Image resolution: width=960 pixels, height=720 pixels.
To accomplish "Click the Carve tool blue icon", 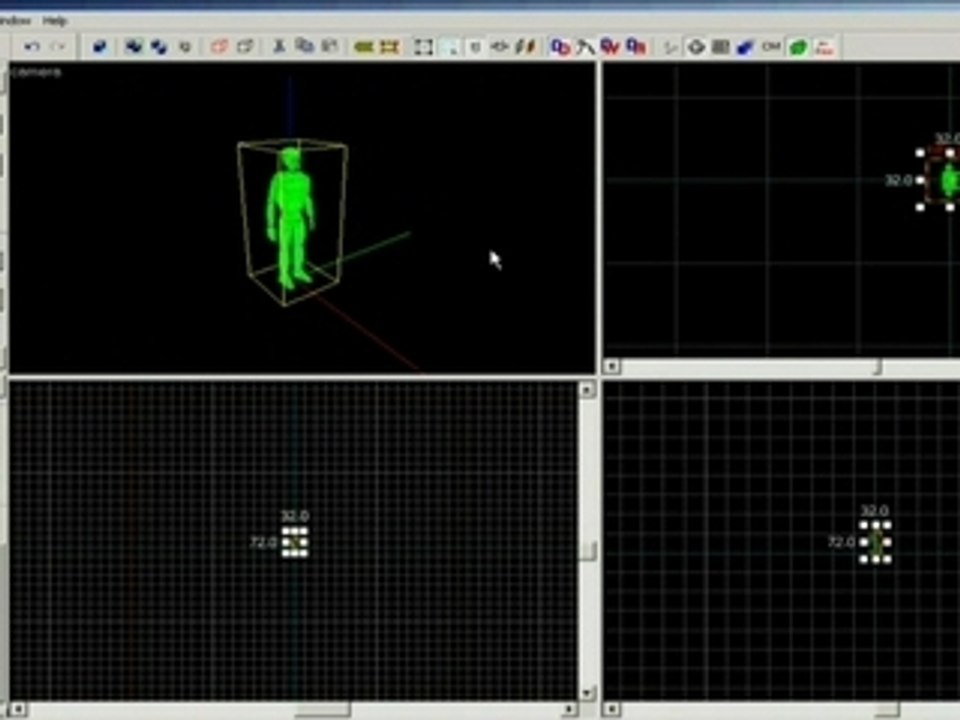I will coord(100,47).
